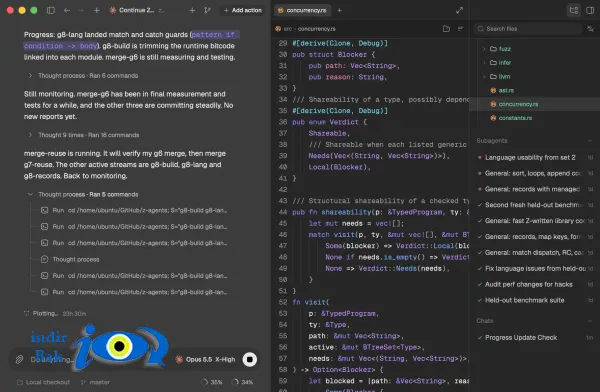This screenshot has height=392, width=600.
Task: Click 'Local checkout' in the status bar
Action: [x=43, y=382]
